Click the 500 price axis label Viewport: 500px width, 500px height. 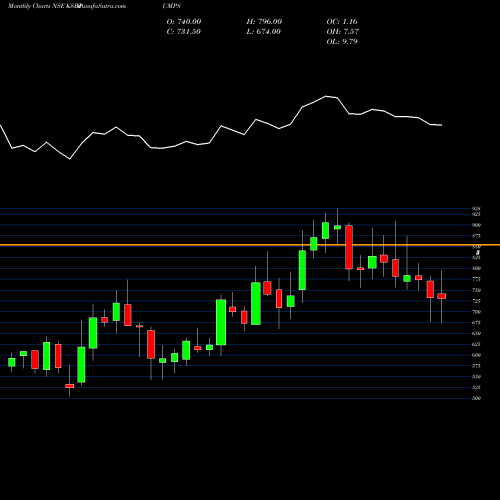[x=476, y=398]
